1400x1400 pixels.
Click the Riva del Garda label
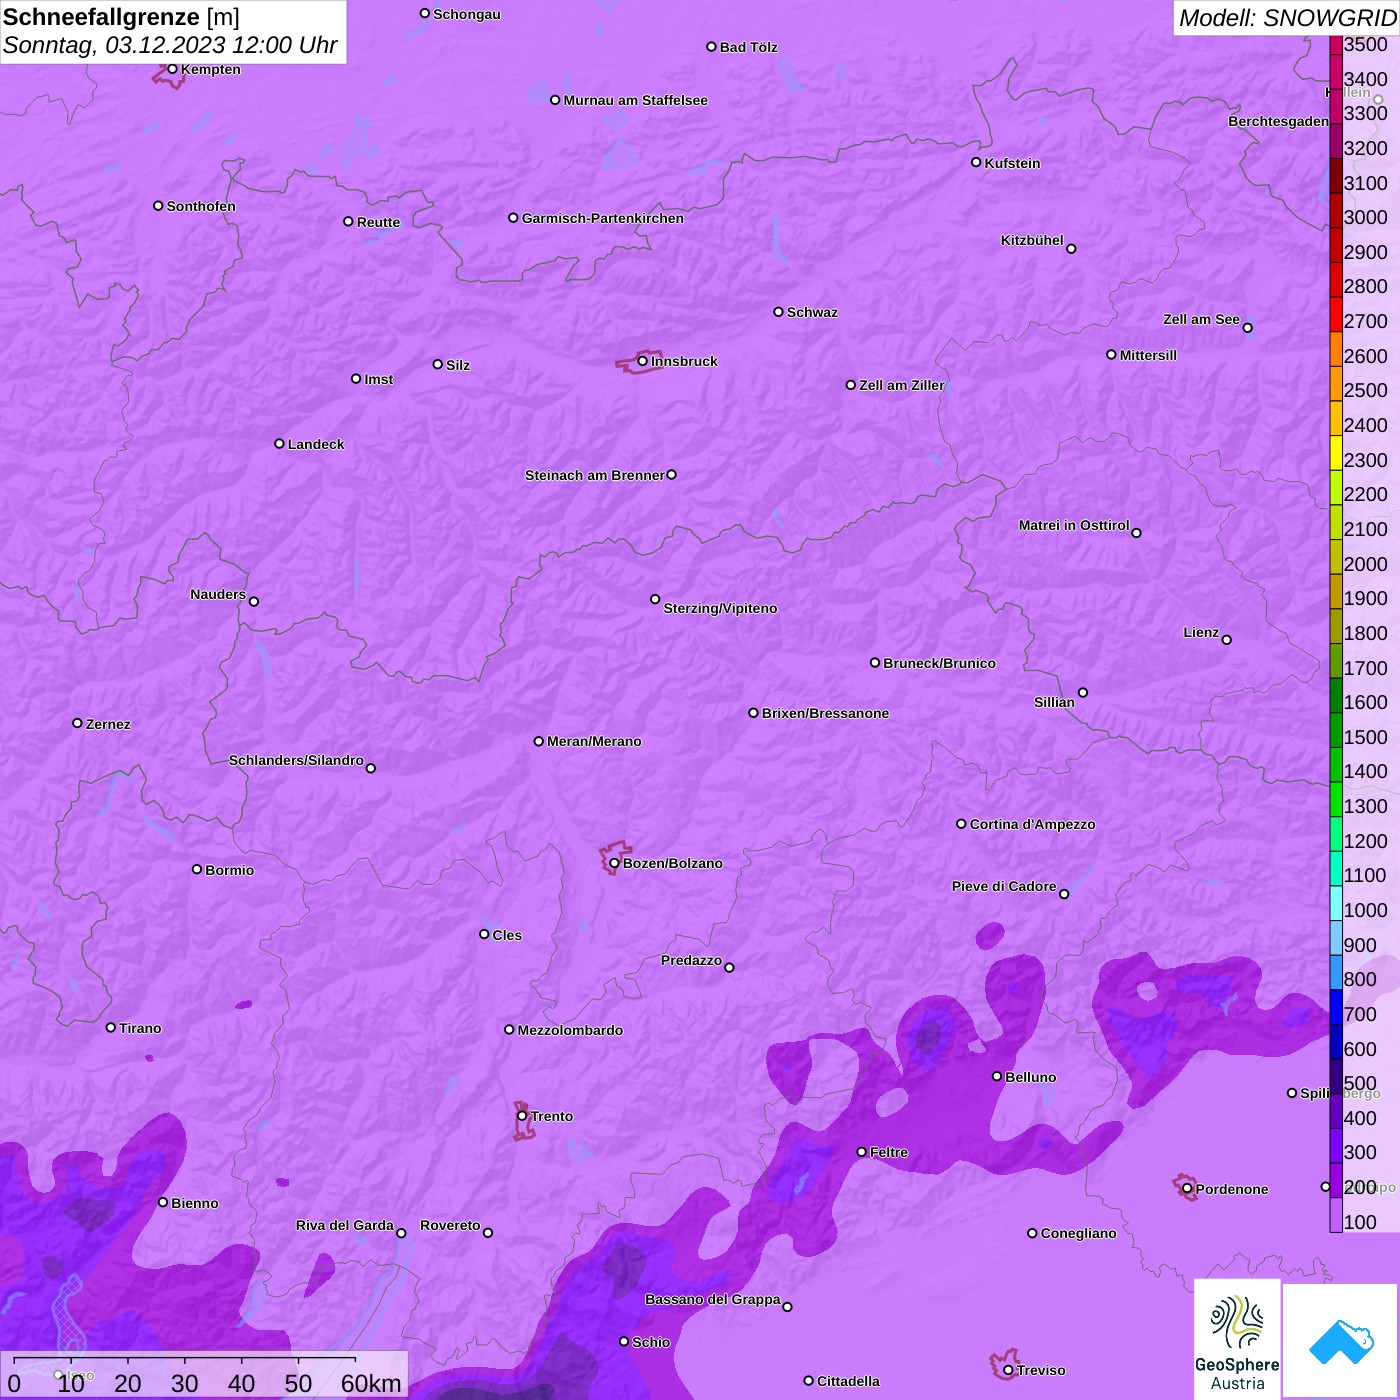(345, 1225)
